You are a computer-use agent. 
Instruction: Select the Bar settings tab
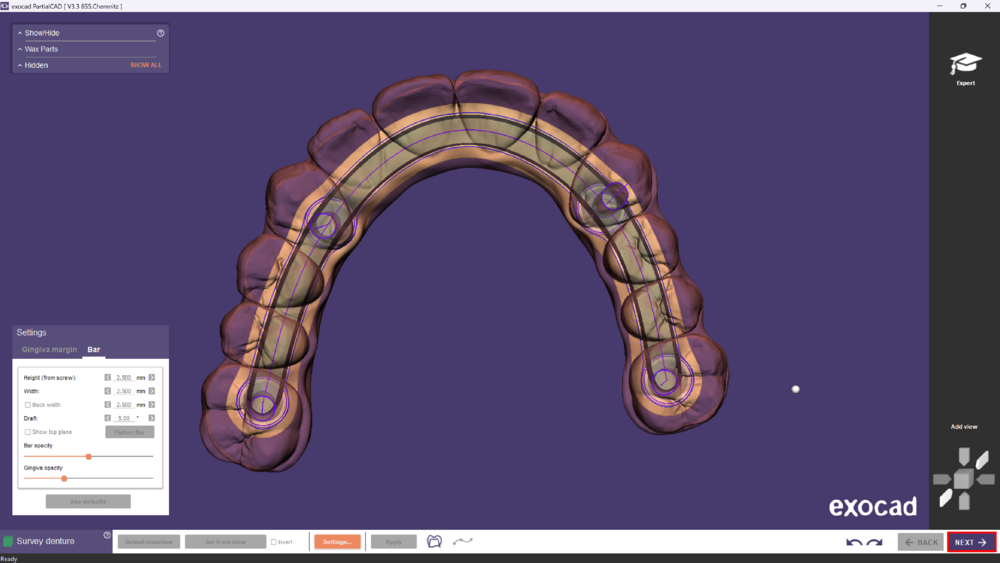94,349
